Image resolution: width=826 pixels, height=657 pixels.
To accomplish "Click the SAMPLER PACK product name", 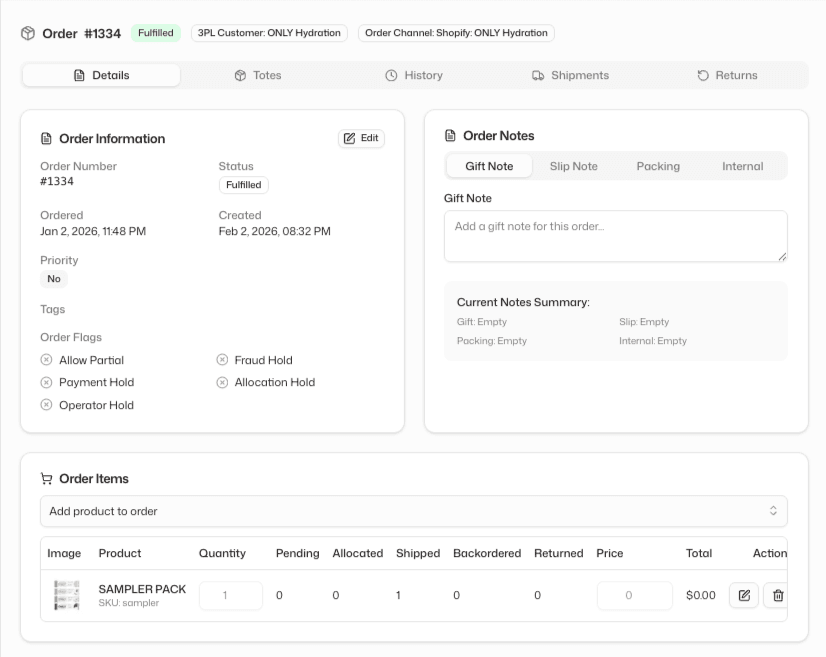I will (142, 589).
